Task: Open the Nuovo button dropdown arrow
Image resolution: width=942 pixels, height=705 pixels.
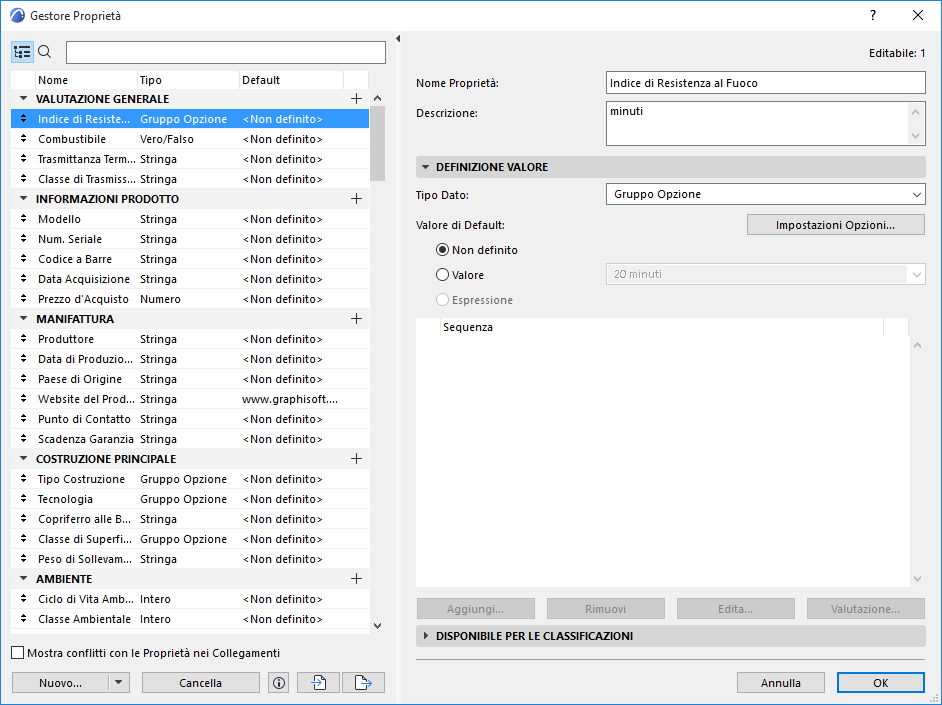Action: (118, 683)
